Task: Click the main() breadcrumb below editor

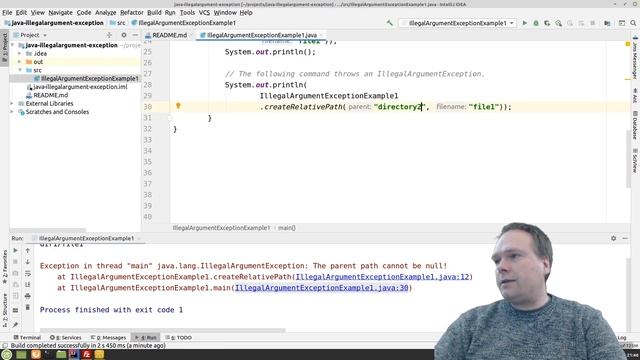Action: pos(287,228)
